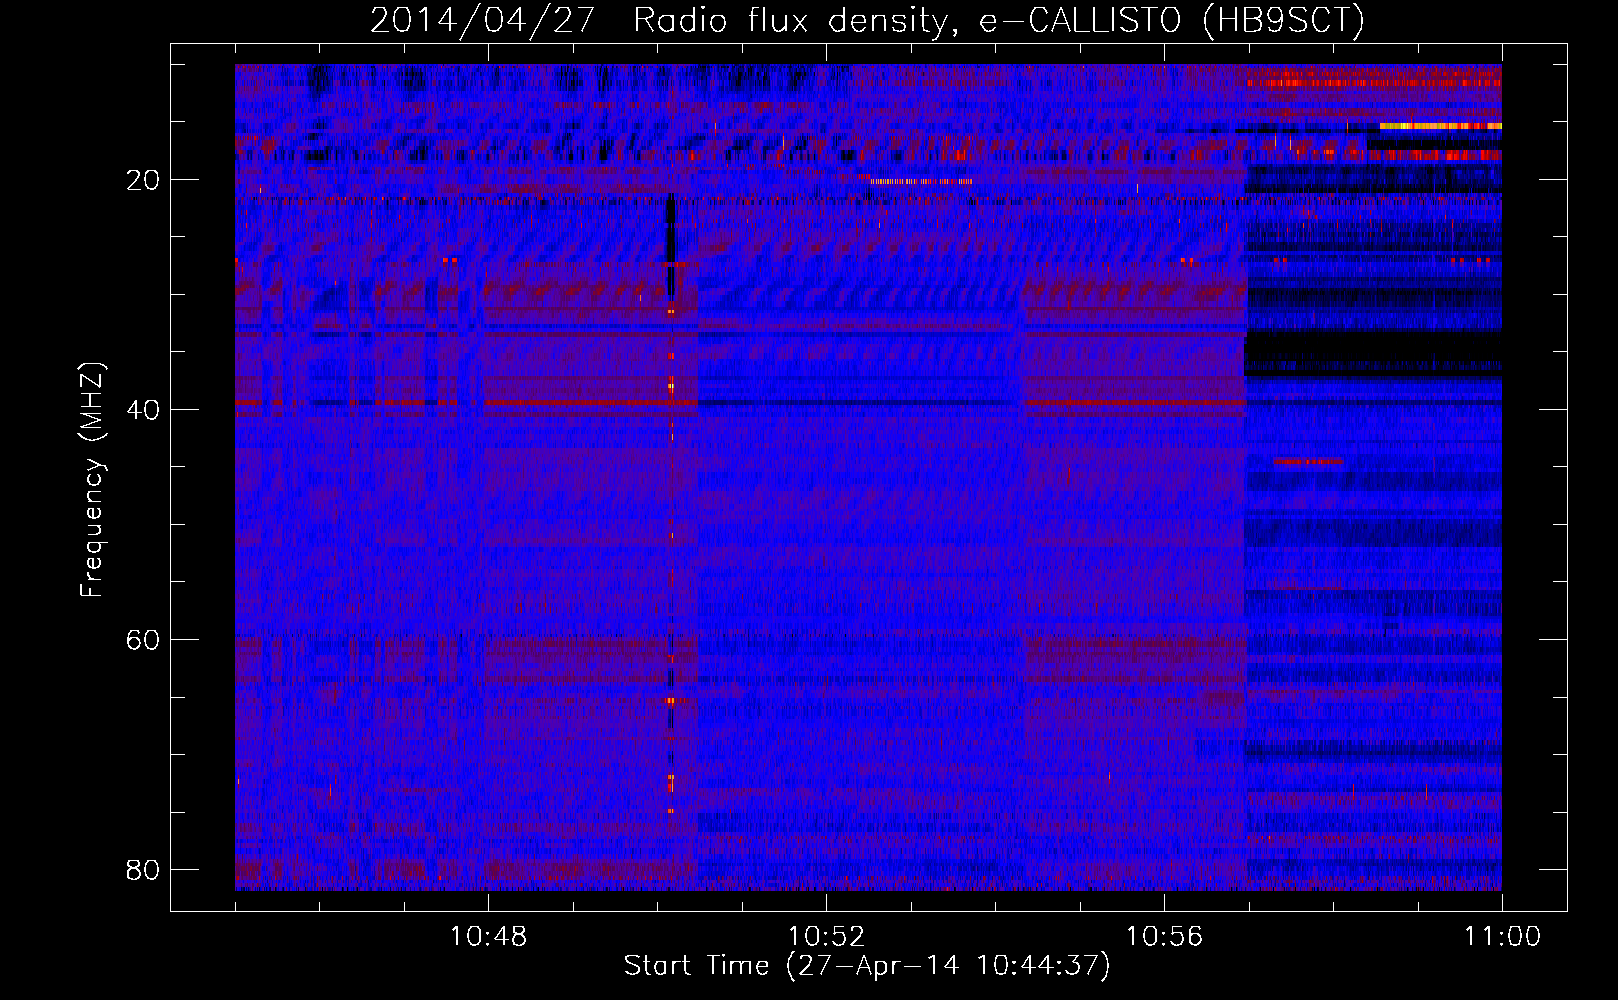Image resolution: width=1618 pixels, height=1000 pixels.
Task: Click the '11:00' time tick label
Action: 1502,937
